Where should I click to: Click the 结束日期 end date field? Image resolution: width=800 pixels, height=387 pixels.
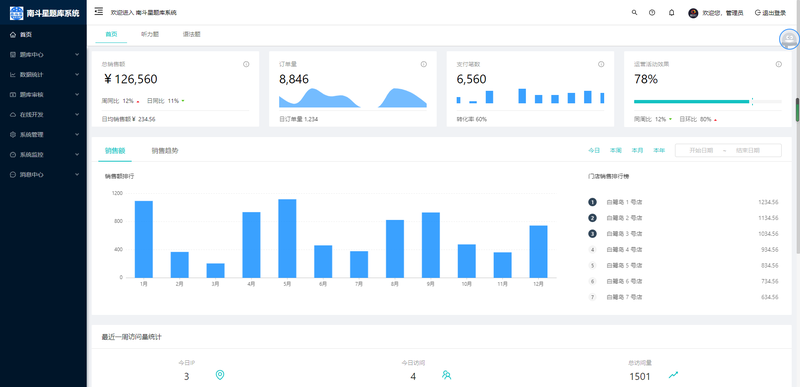click(x=747, y=150)
